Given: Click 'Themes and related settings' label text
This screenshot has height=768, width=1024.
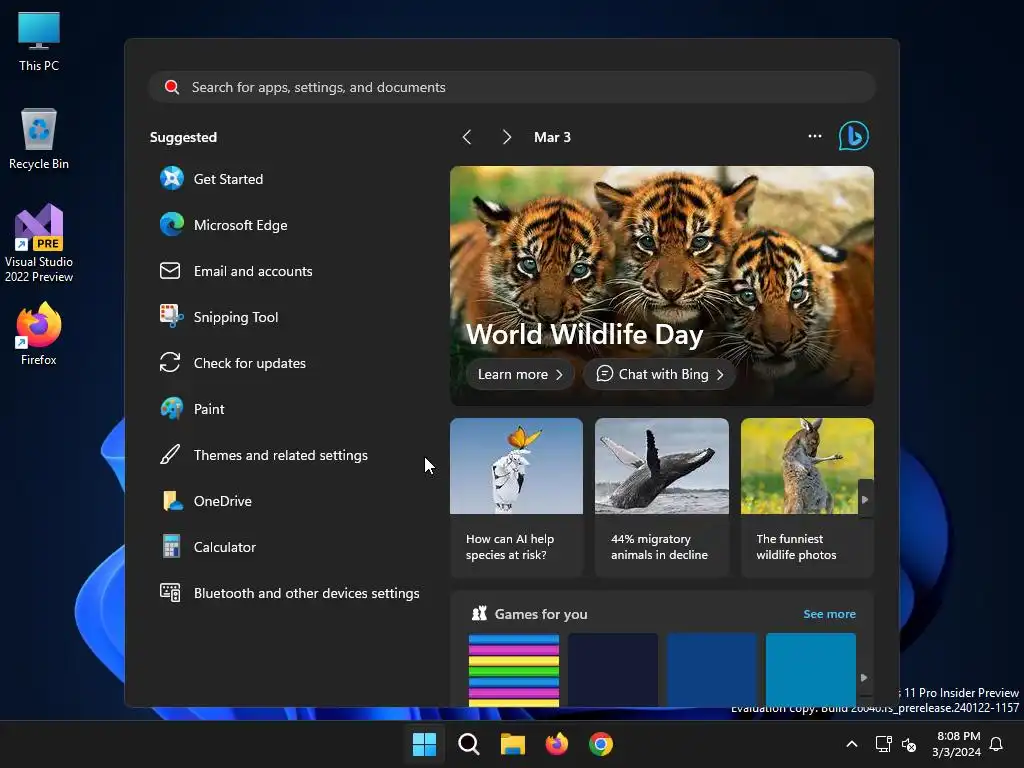Looking at the screenshot, I should pyautogui.click(x=281, y=455).
